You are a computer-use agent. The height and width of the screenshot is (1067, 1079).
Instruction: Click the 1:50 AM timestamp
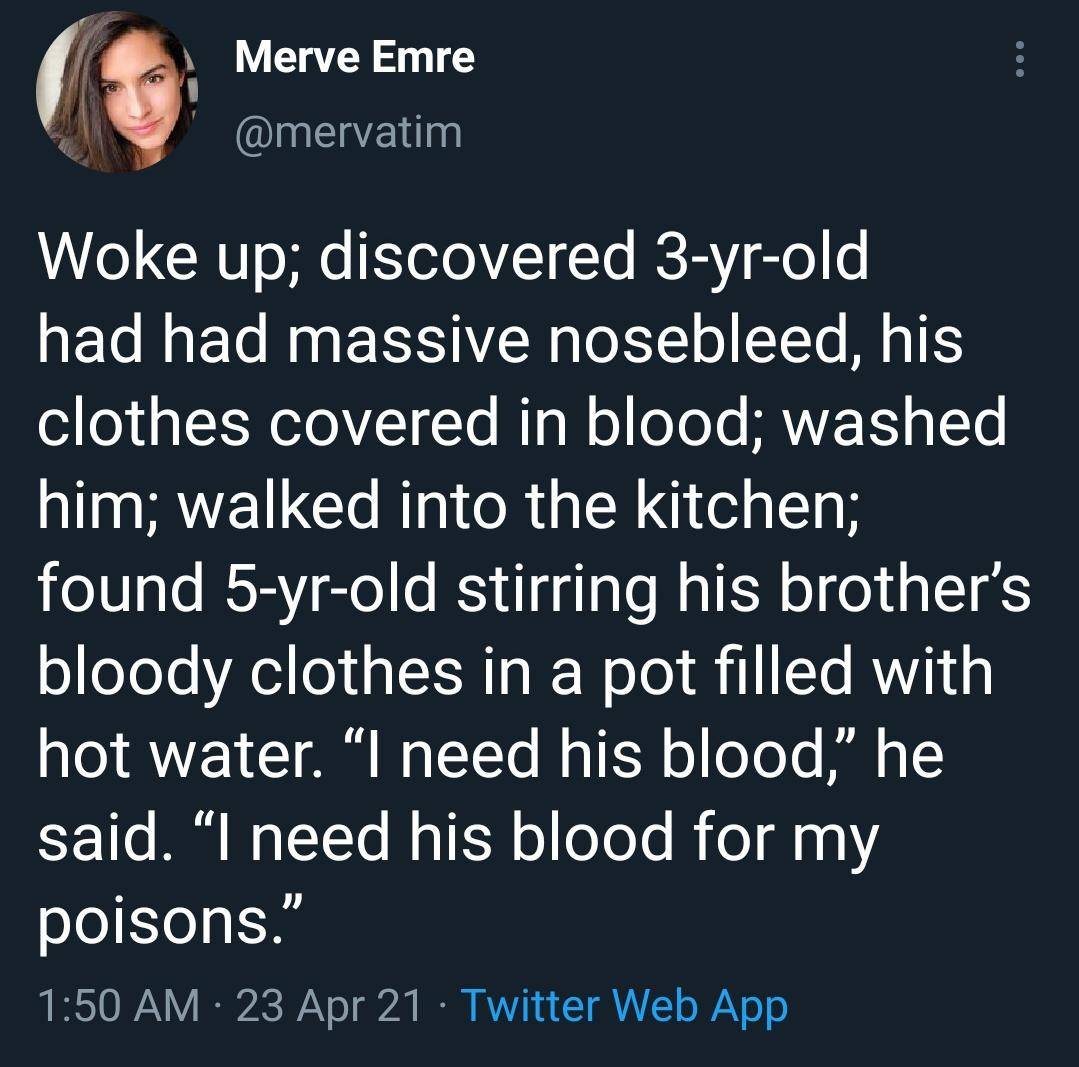click(x=118, y=1006)
